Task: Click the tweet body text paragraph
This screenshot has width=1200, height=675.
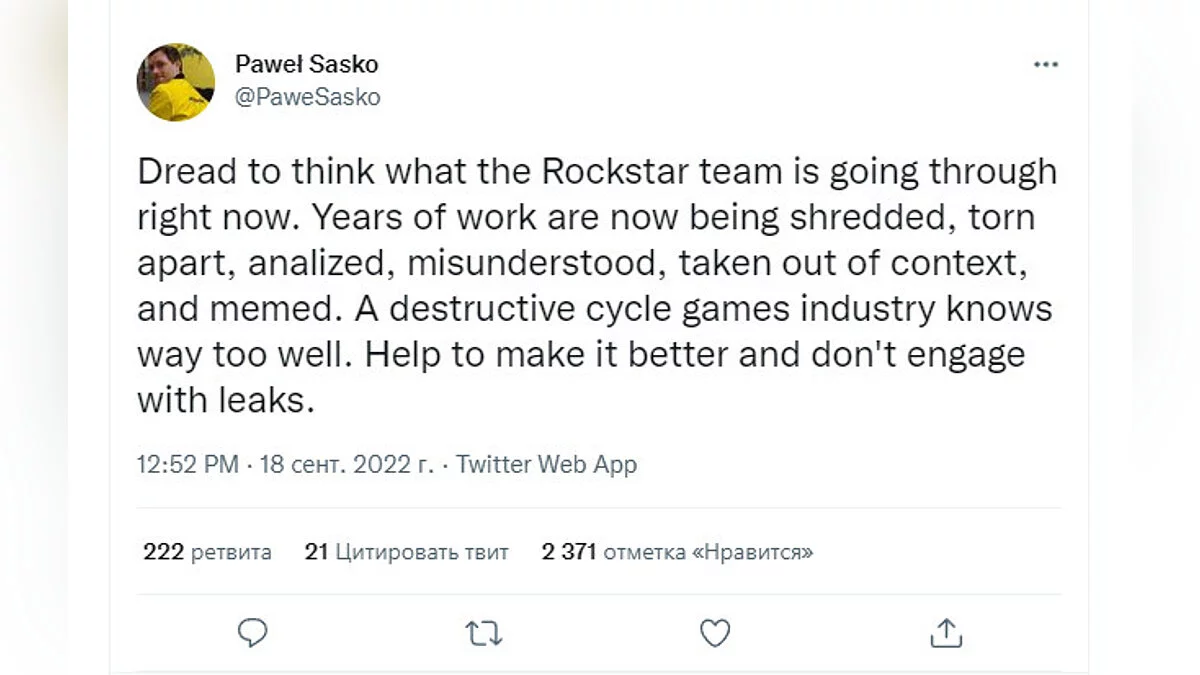Action: click(596, 285)
